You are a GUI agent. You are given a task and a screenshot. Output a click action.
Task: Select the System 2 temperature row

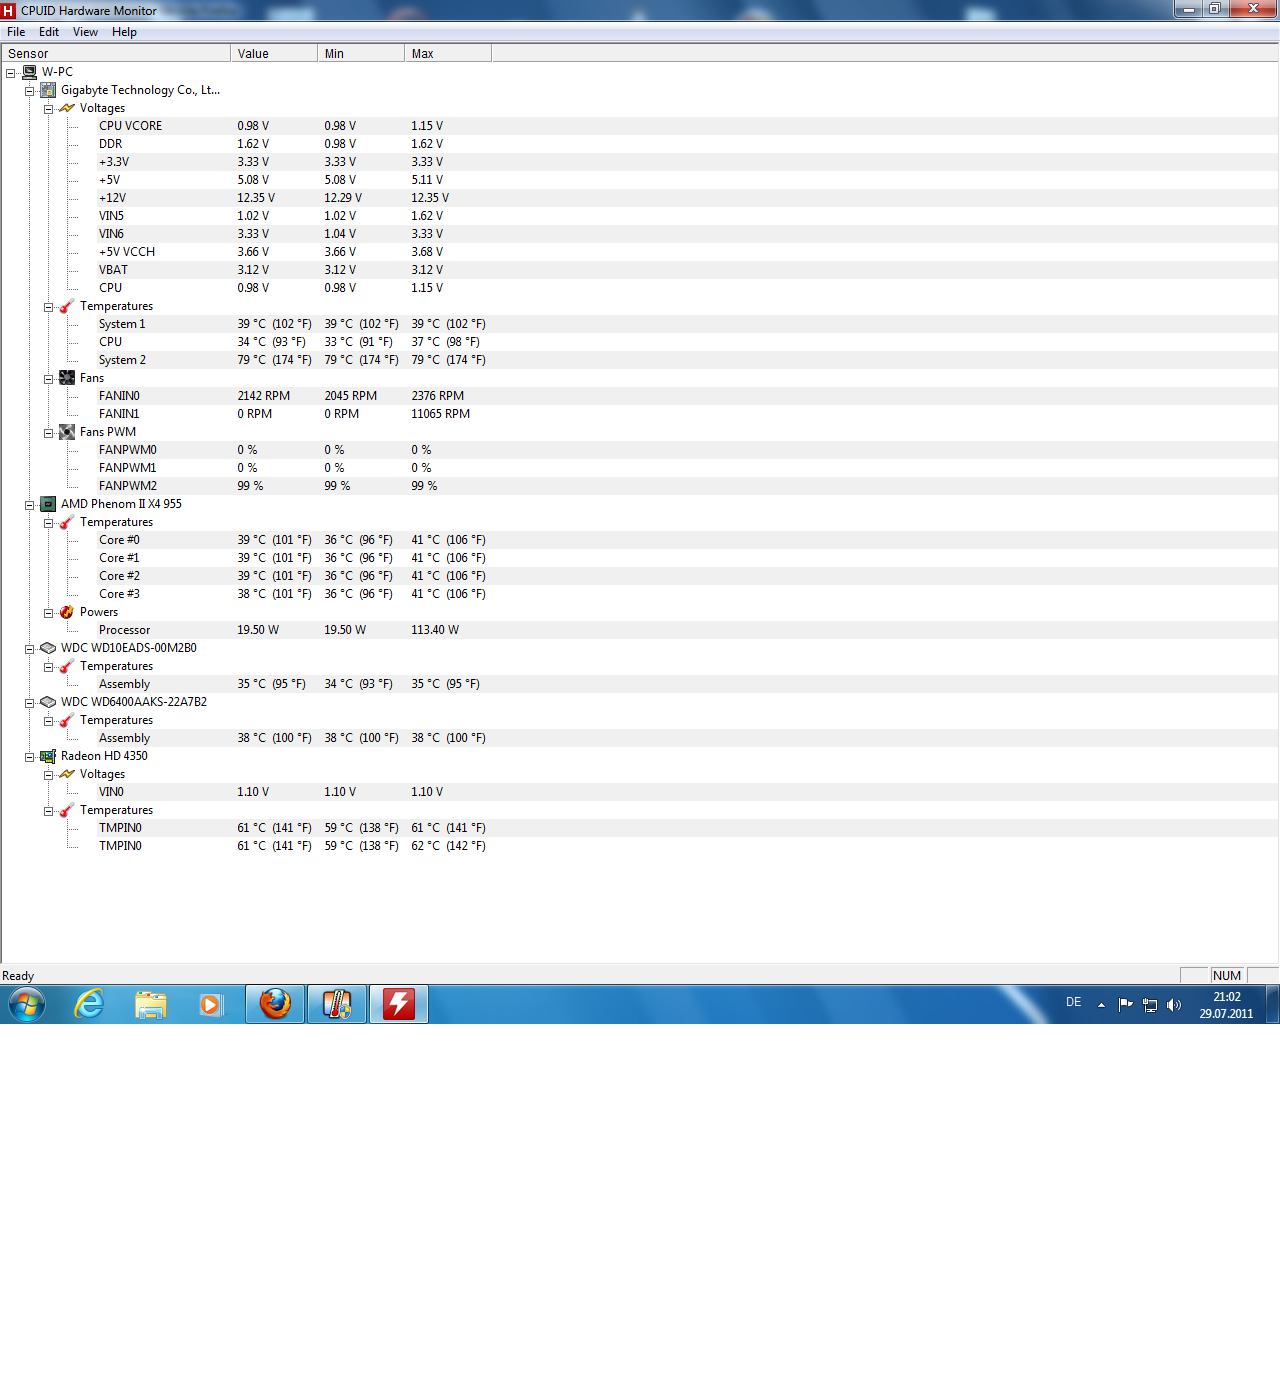click(x=688, y=360)
